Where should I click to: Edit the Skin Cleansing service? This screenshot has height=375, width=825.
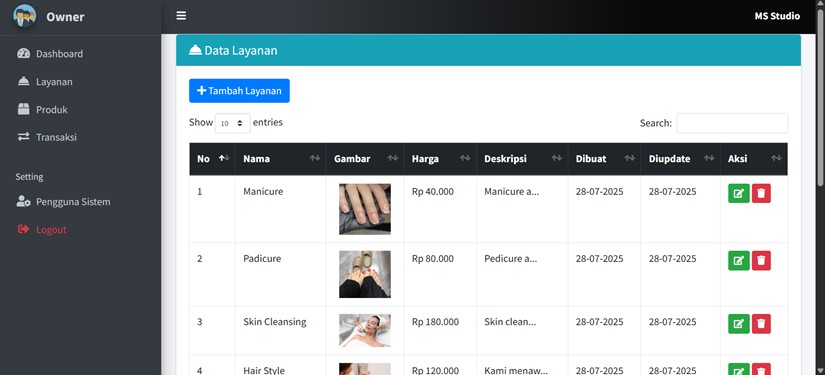739,323
